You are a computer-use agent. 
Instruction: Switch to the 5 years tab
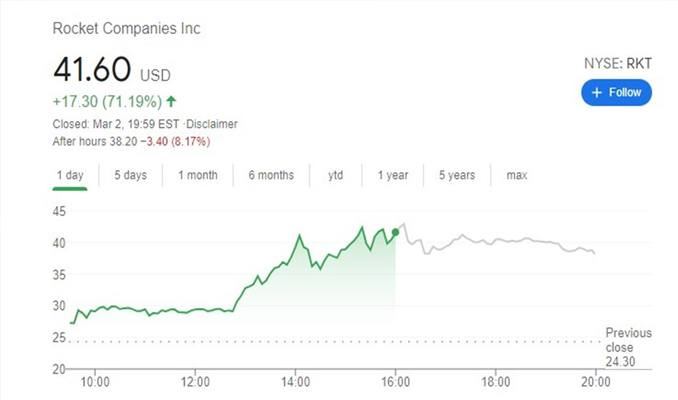pyautogui.click(x=455, y=176)
